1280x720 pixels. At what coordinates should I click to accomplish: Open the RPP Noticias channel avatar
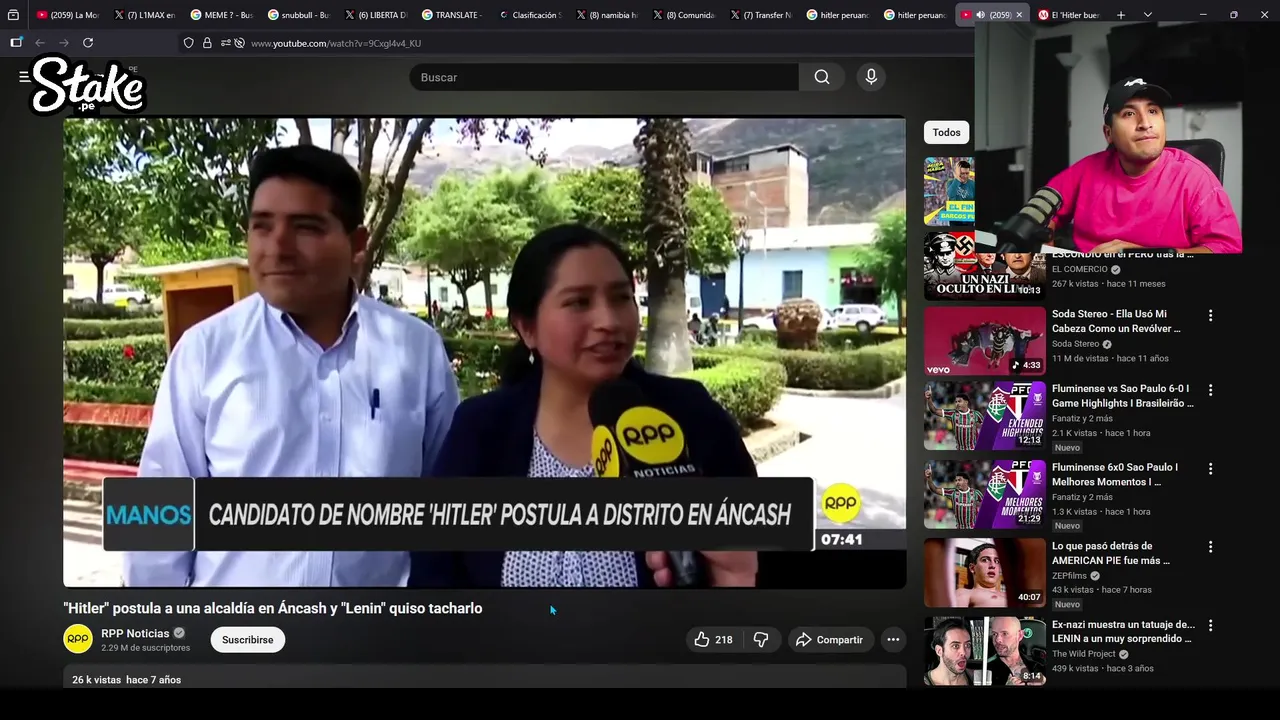tap(78, 639)
